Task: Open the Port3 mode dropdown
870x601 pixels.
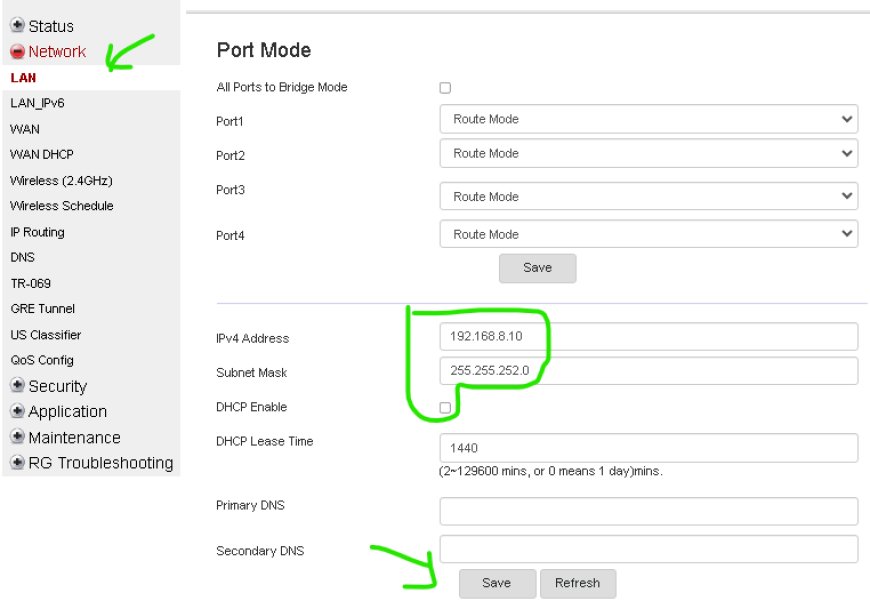Action: (649, 196)
